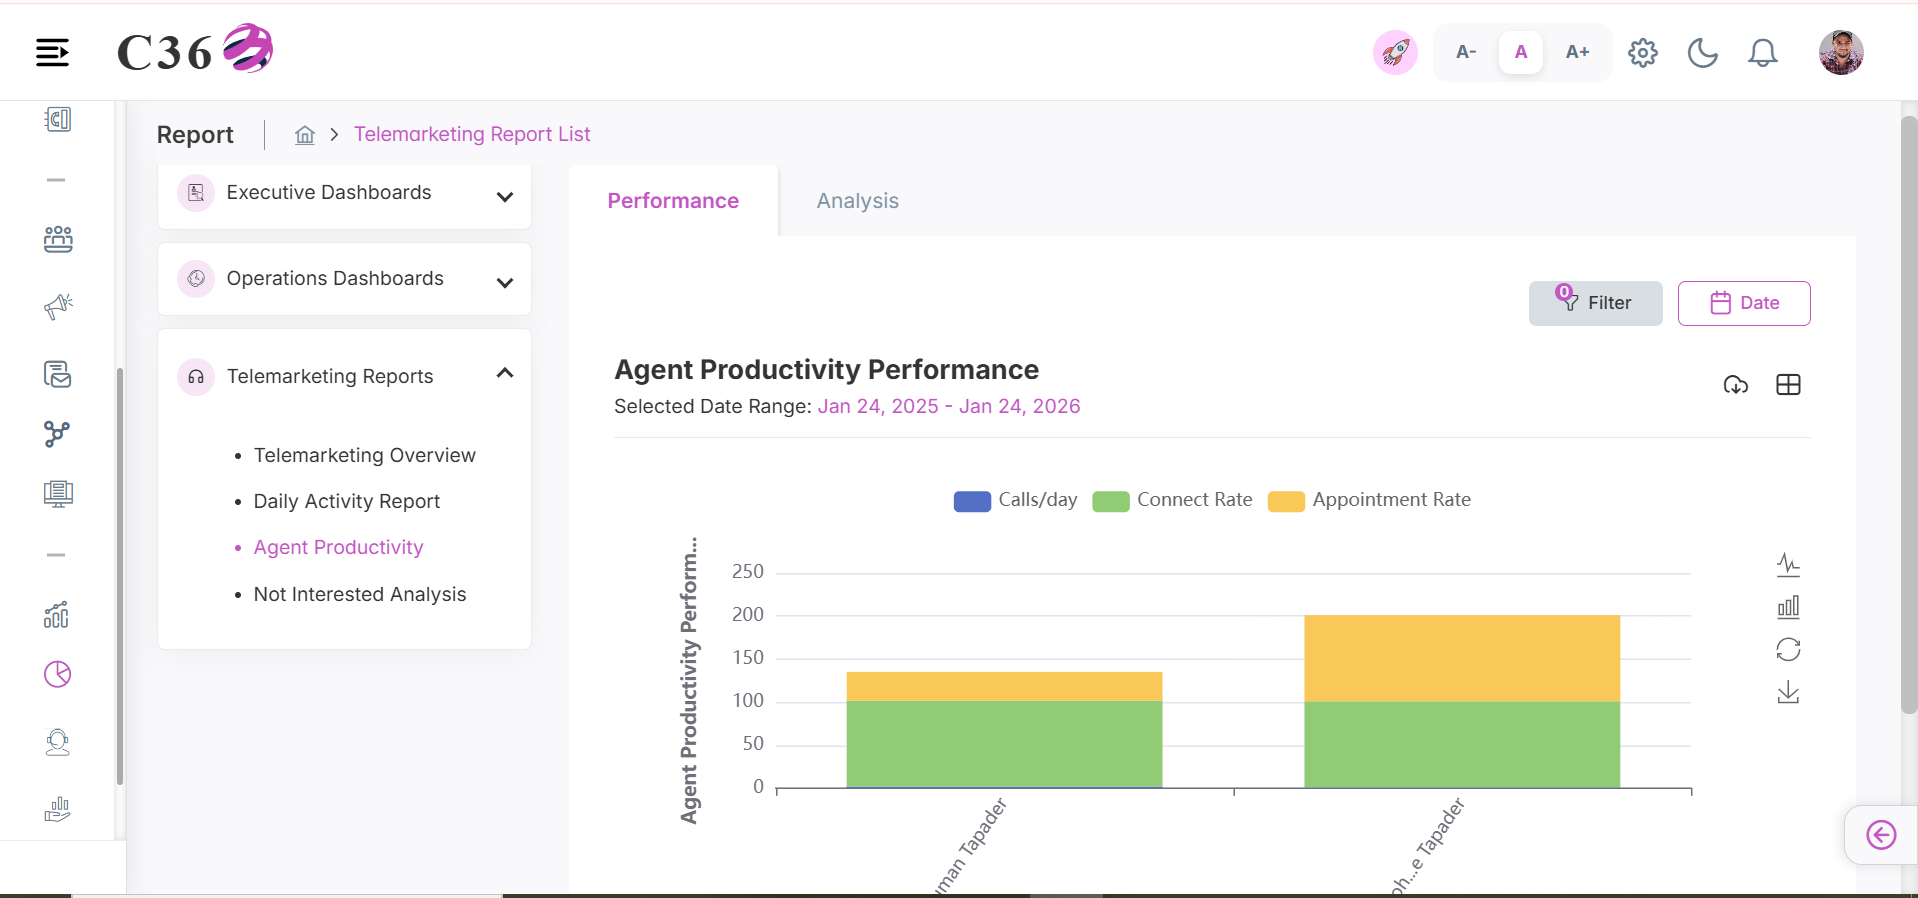Decrease font size with A-

1466,52
